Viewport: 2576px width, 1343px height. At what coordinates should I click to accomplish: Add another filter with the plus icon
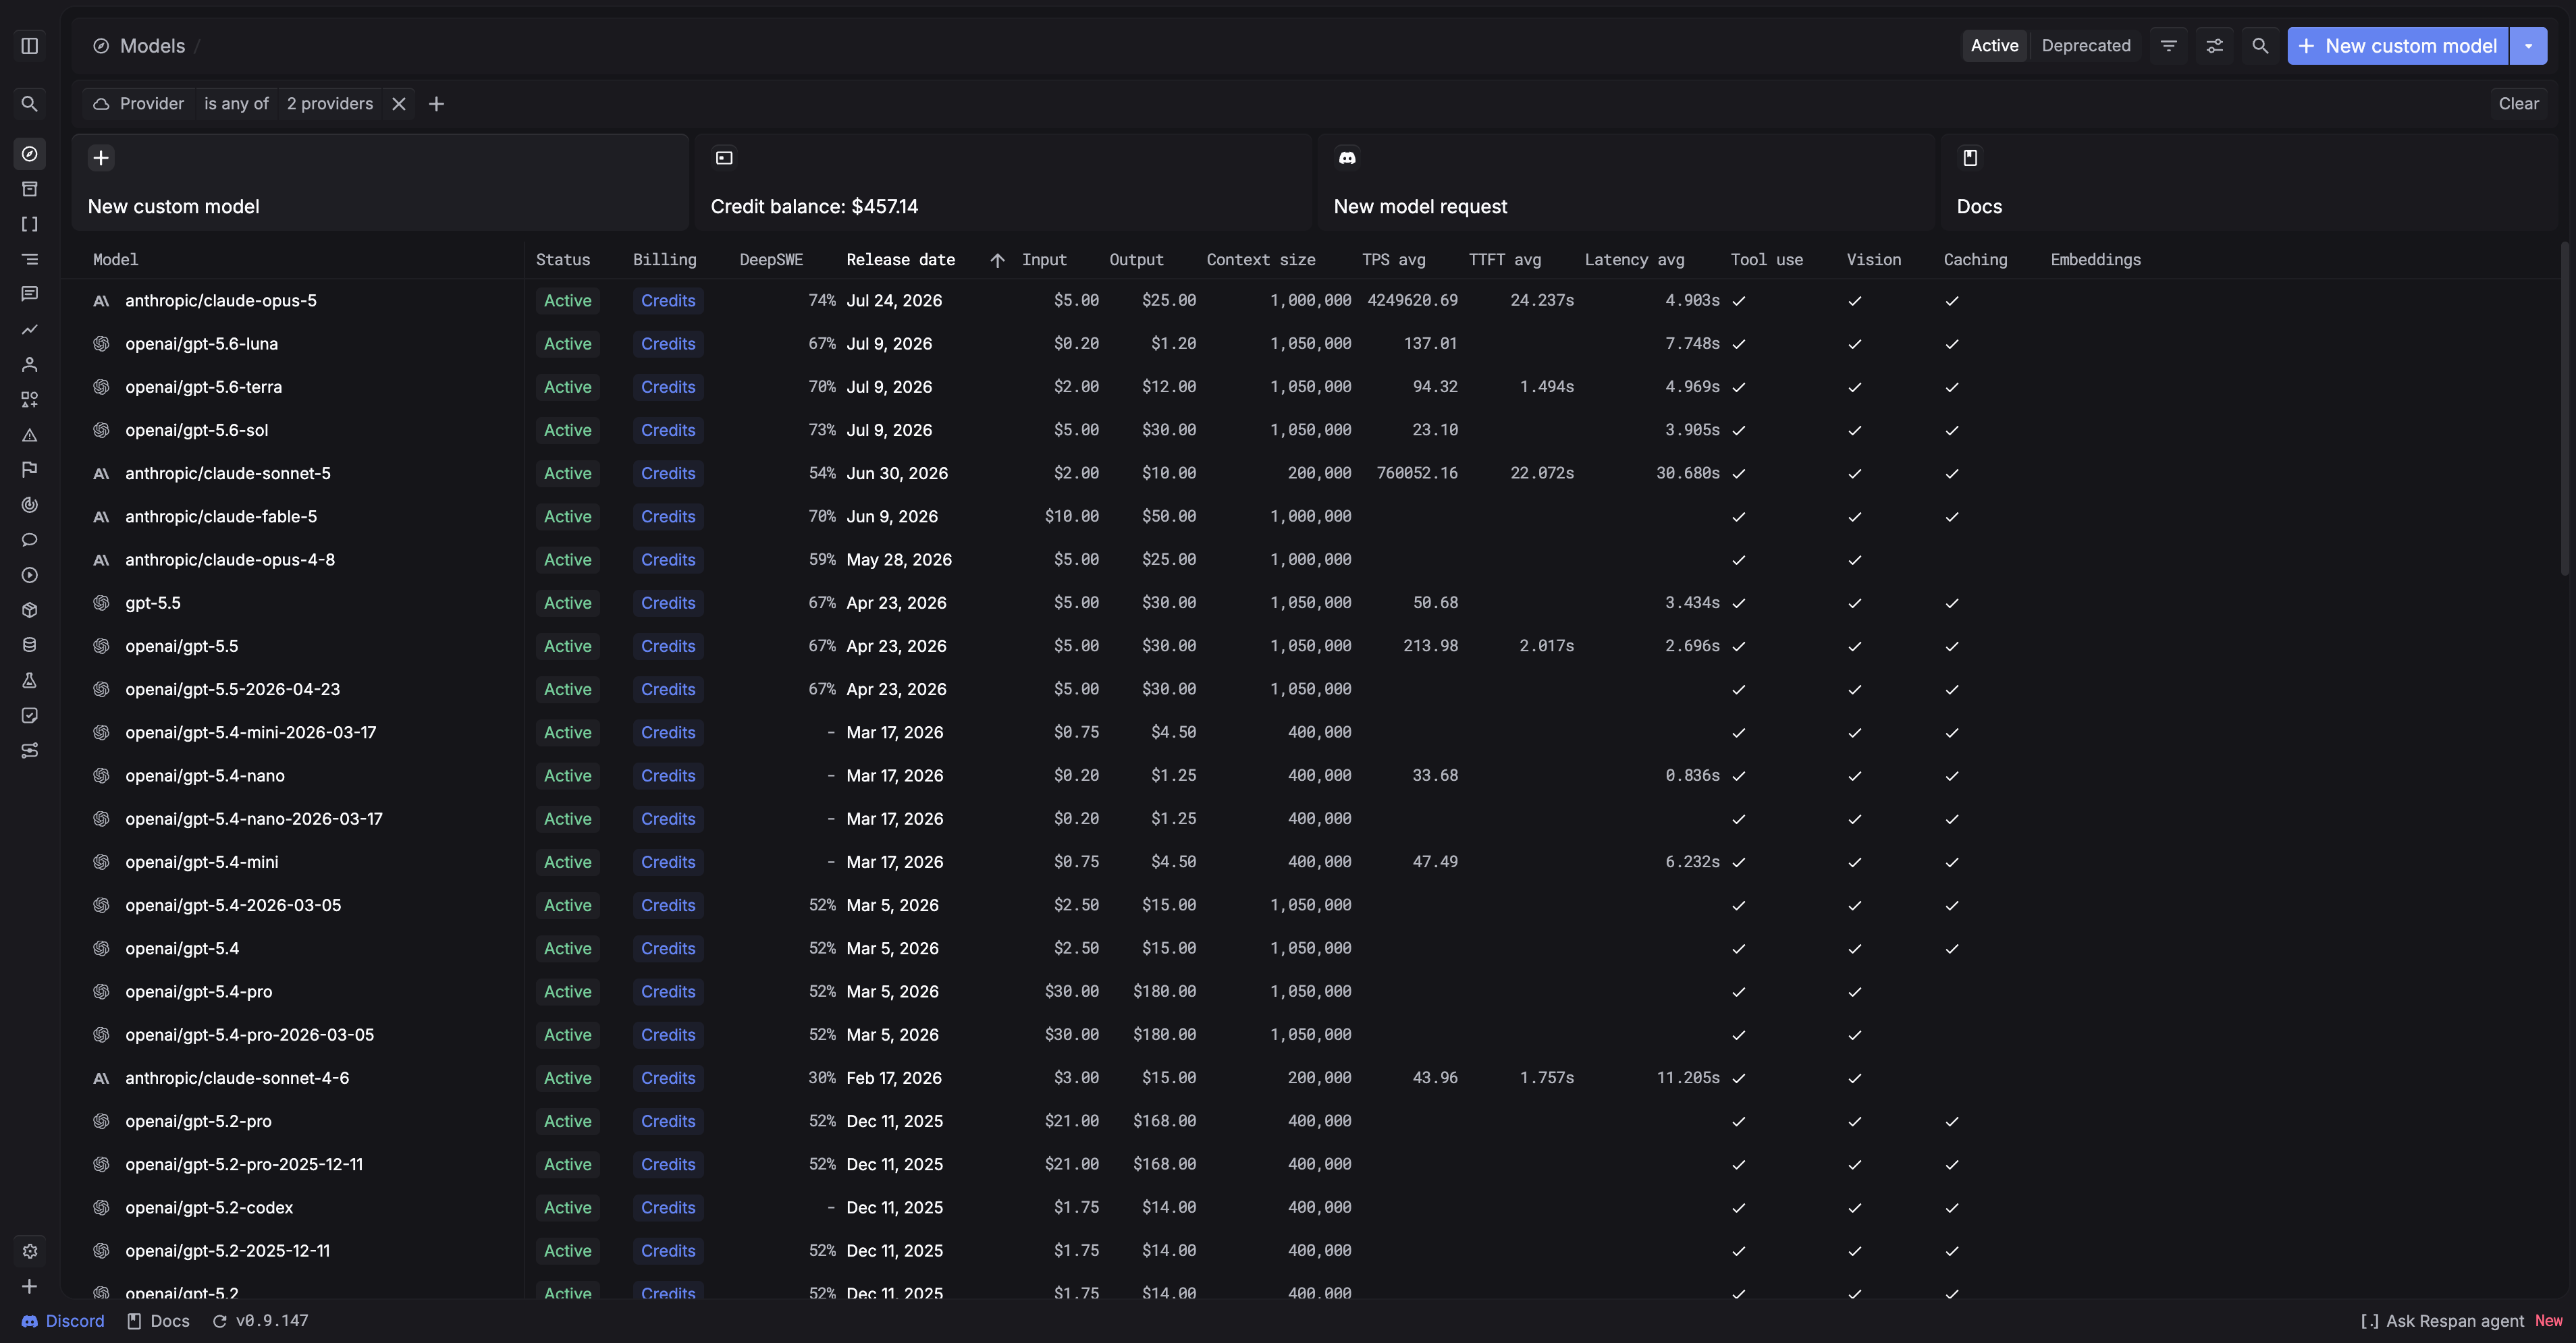pyautogui.click(x=436, y=104)
